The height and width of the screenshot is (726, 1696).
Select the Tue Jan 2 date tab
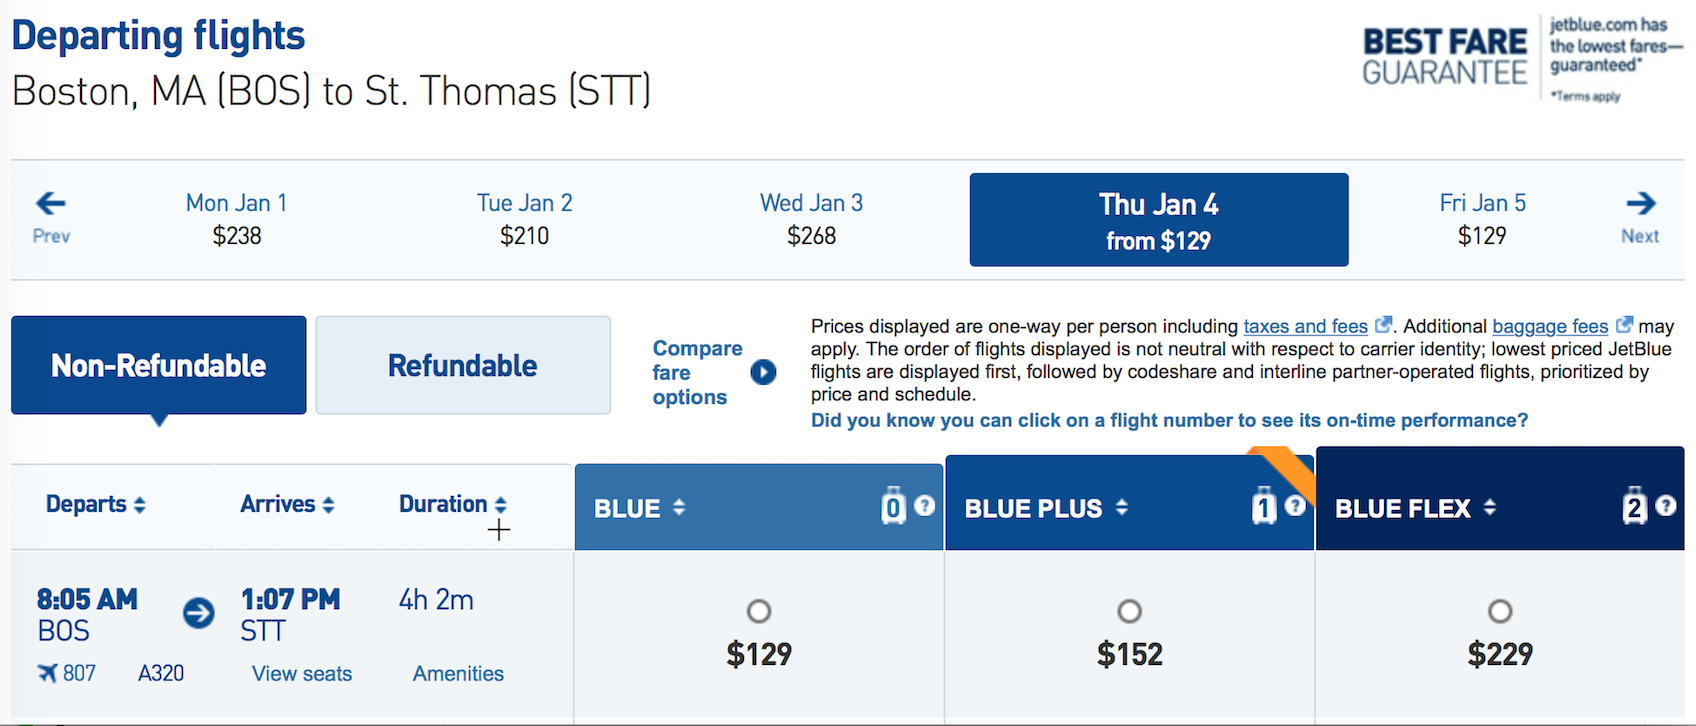524,219
